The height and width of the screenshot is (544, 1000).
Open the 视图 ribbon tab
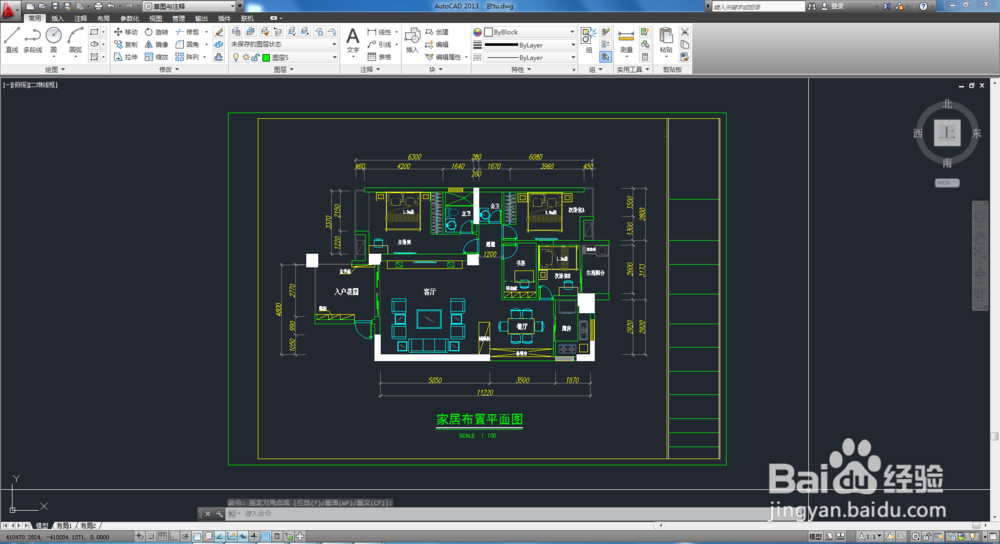click(155, 18)
